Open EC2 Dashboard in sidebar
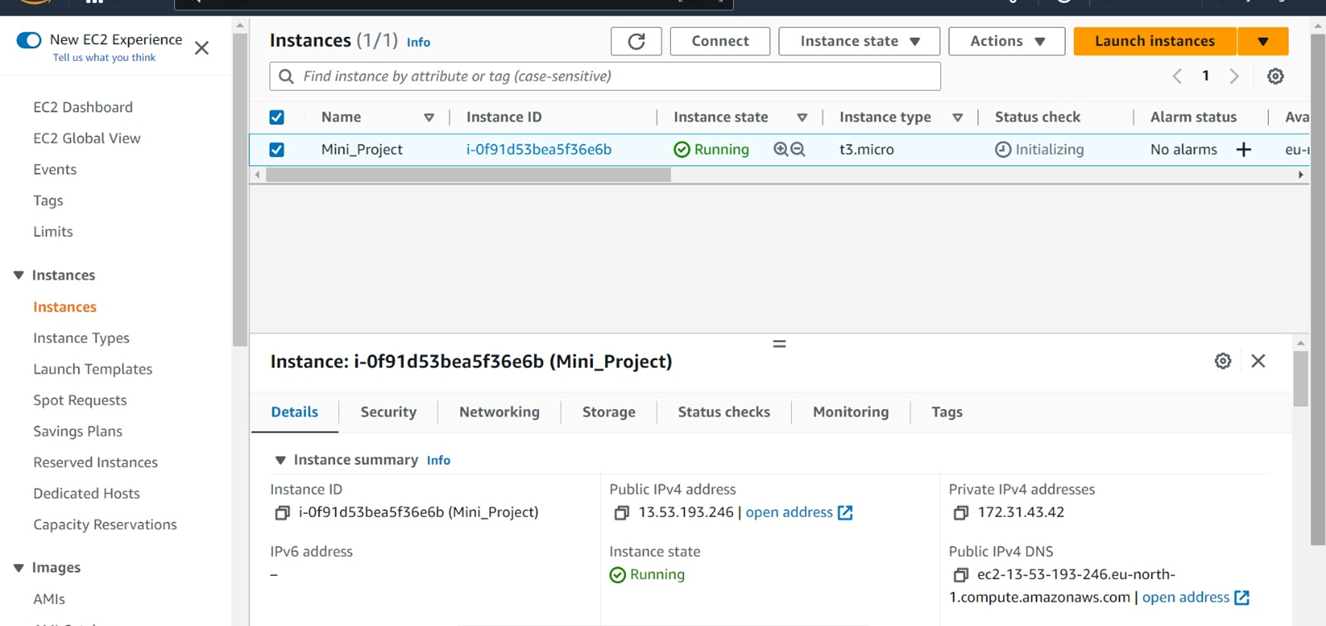1326x626 pixels. tap(83, 107)
